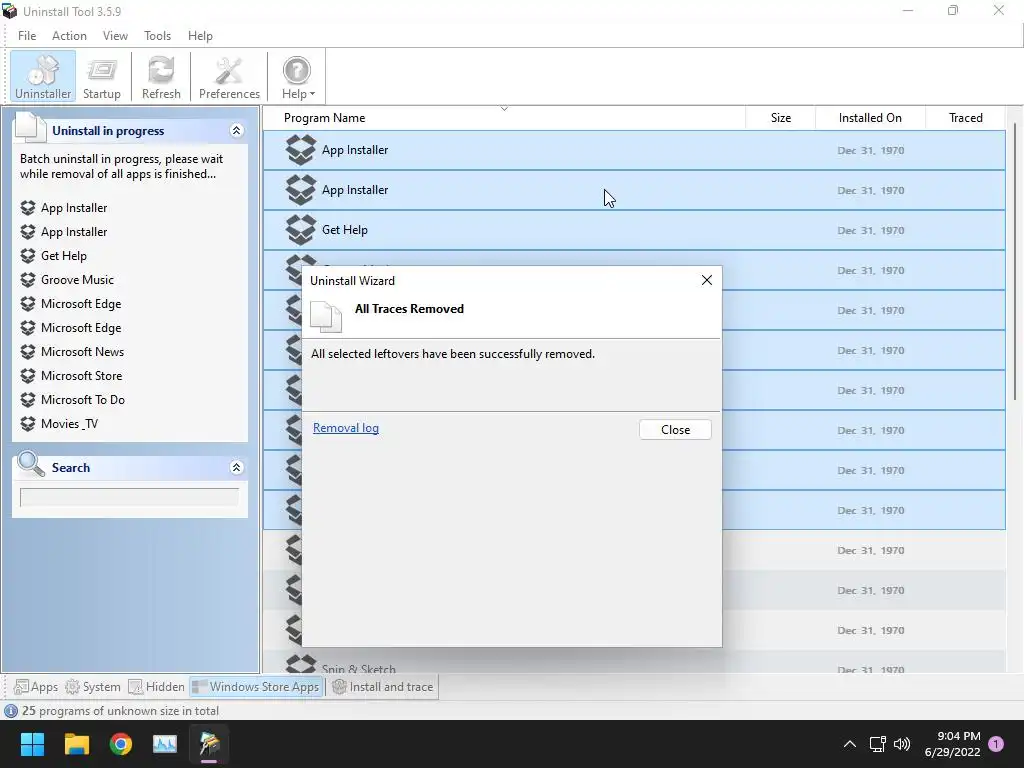Open the Removal log link
The height and width of the screenshot is (768, 1024).
point(345,428)
